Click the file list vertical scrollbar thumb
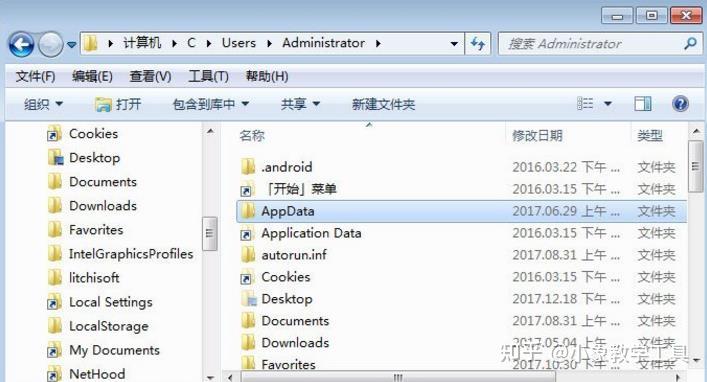 pos(696,166)
